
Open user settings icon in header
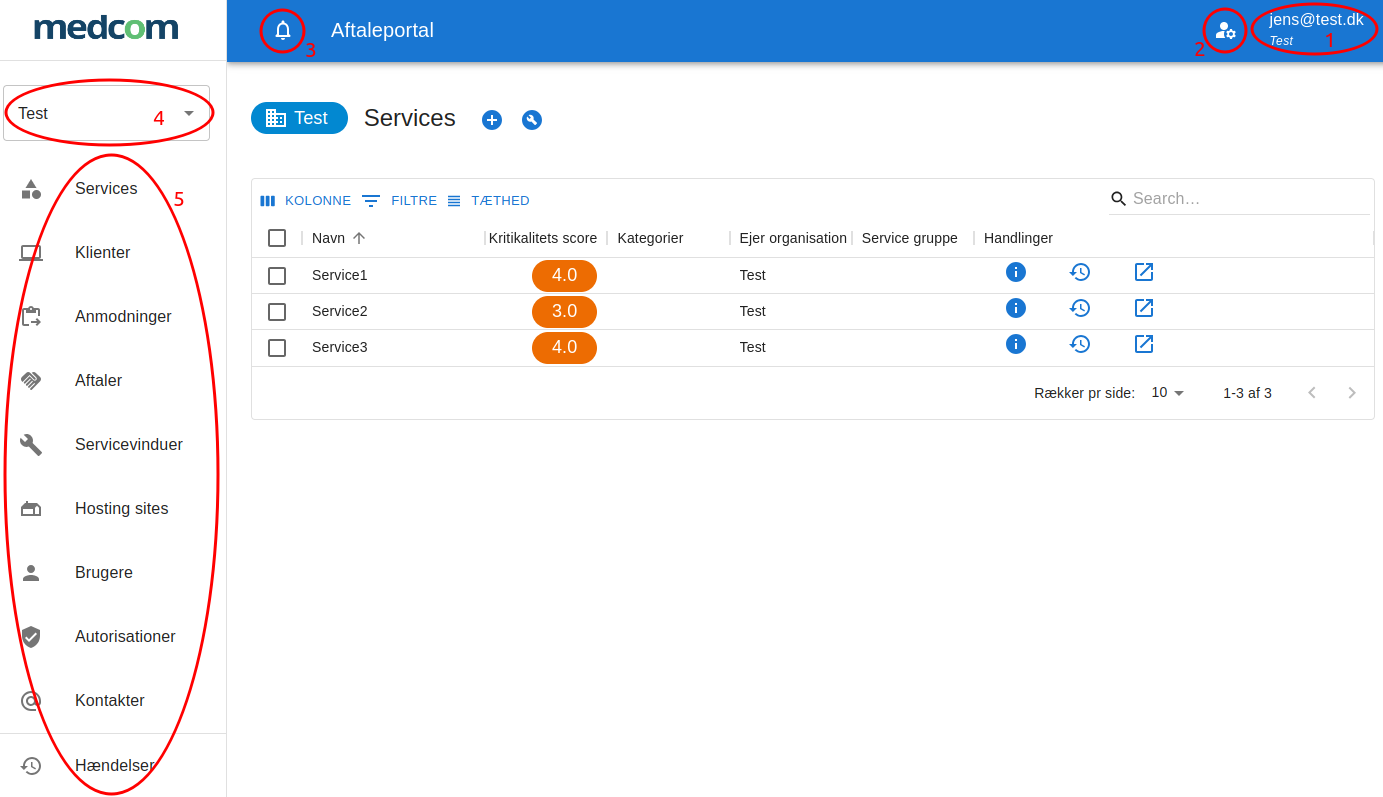click(1225, 31)
